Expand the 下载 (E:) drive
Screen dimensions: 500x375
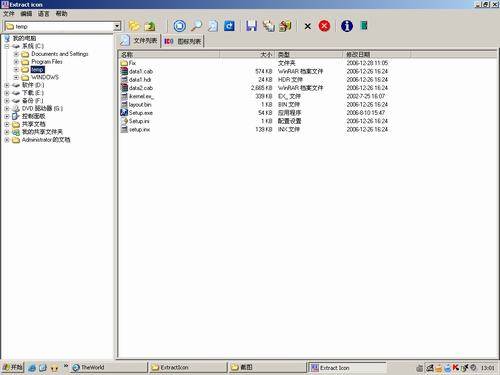(x=7, y=93)
